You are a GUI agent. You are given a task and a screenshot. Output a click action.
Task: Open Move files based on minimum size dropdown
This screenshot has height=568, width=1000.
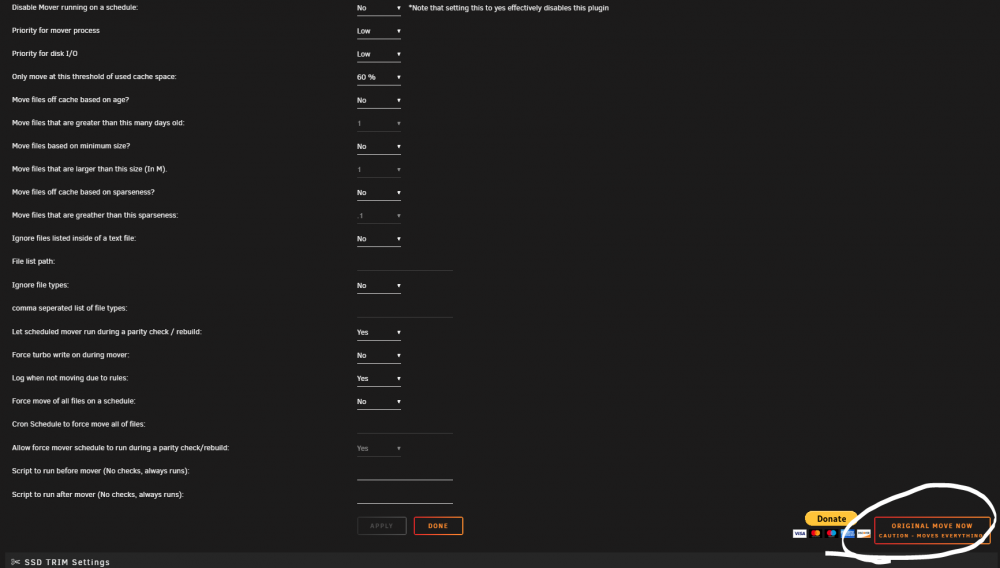(x=379, y=147)
